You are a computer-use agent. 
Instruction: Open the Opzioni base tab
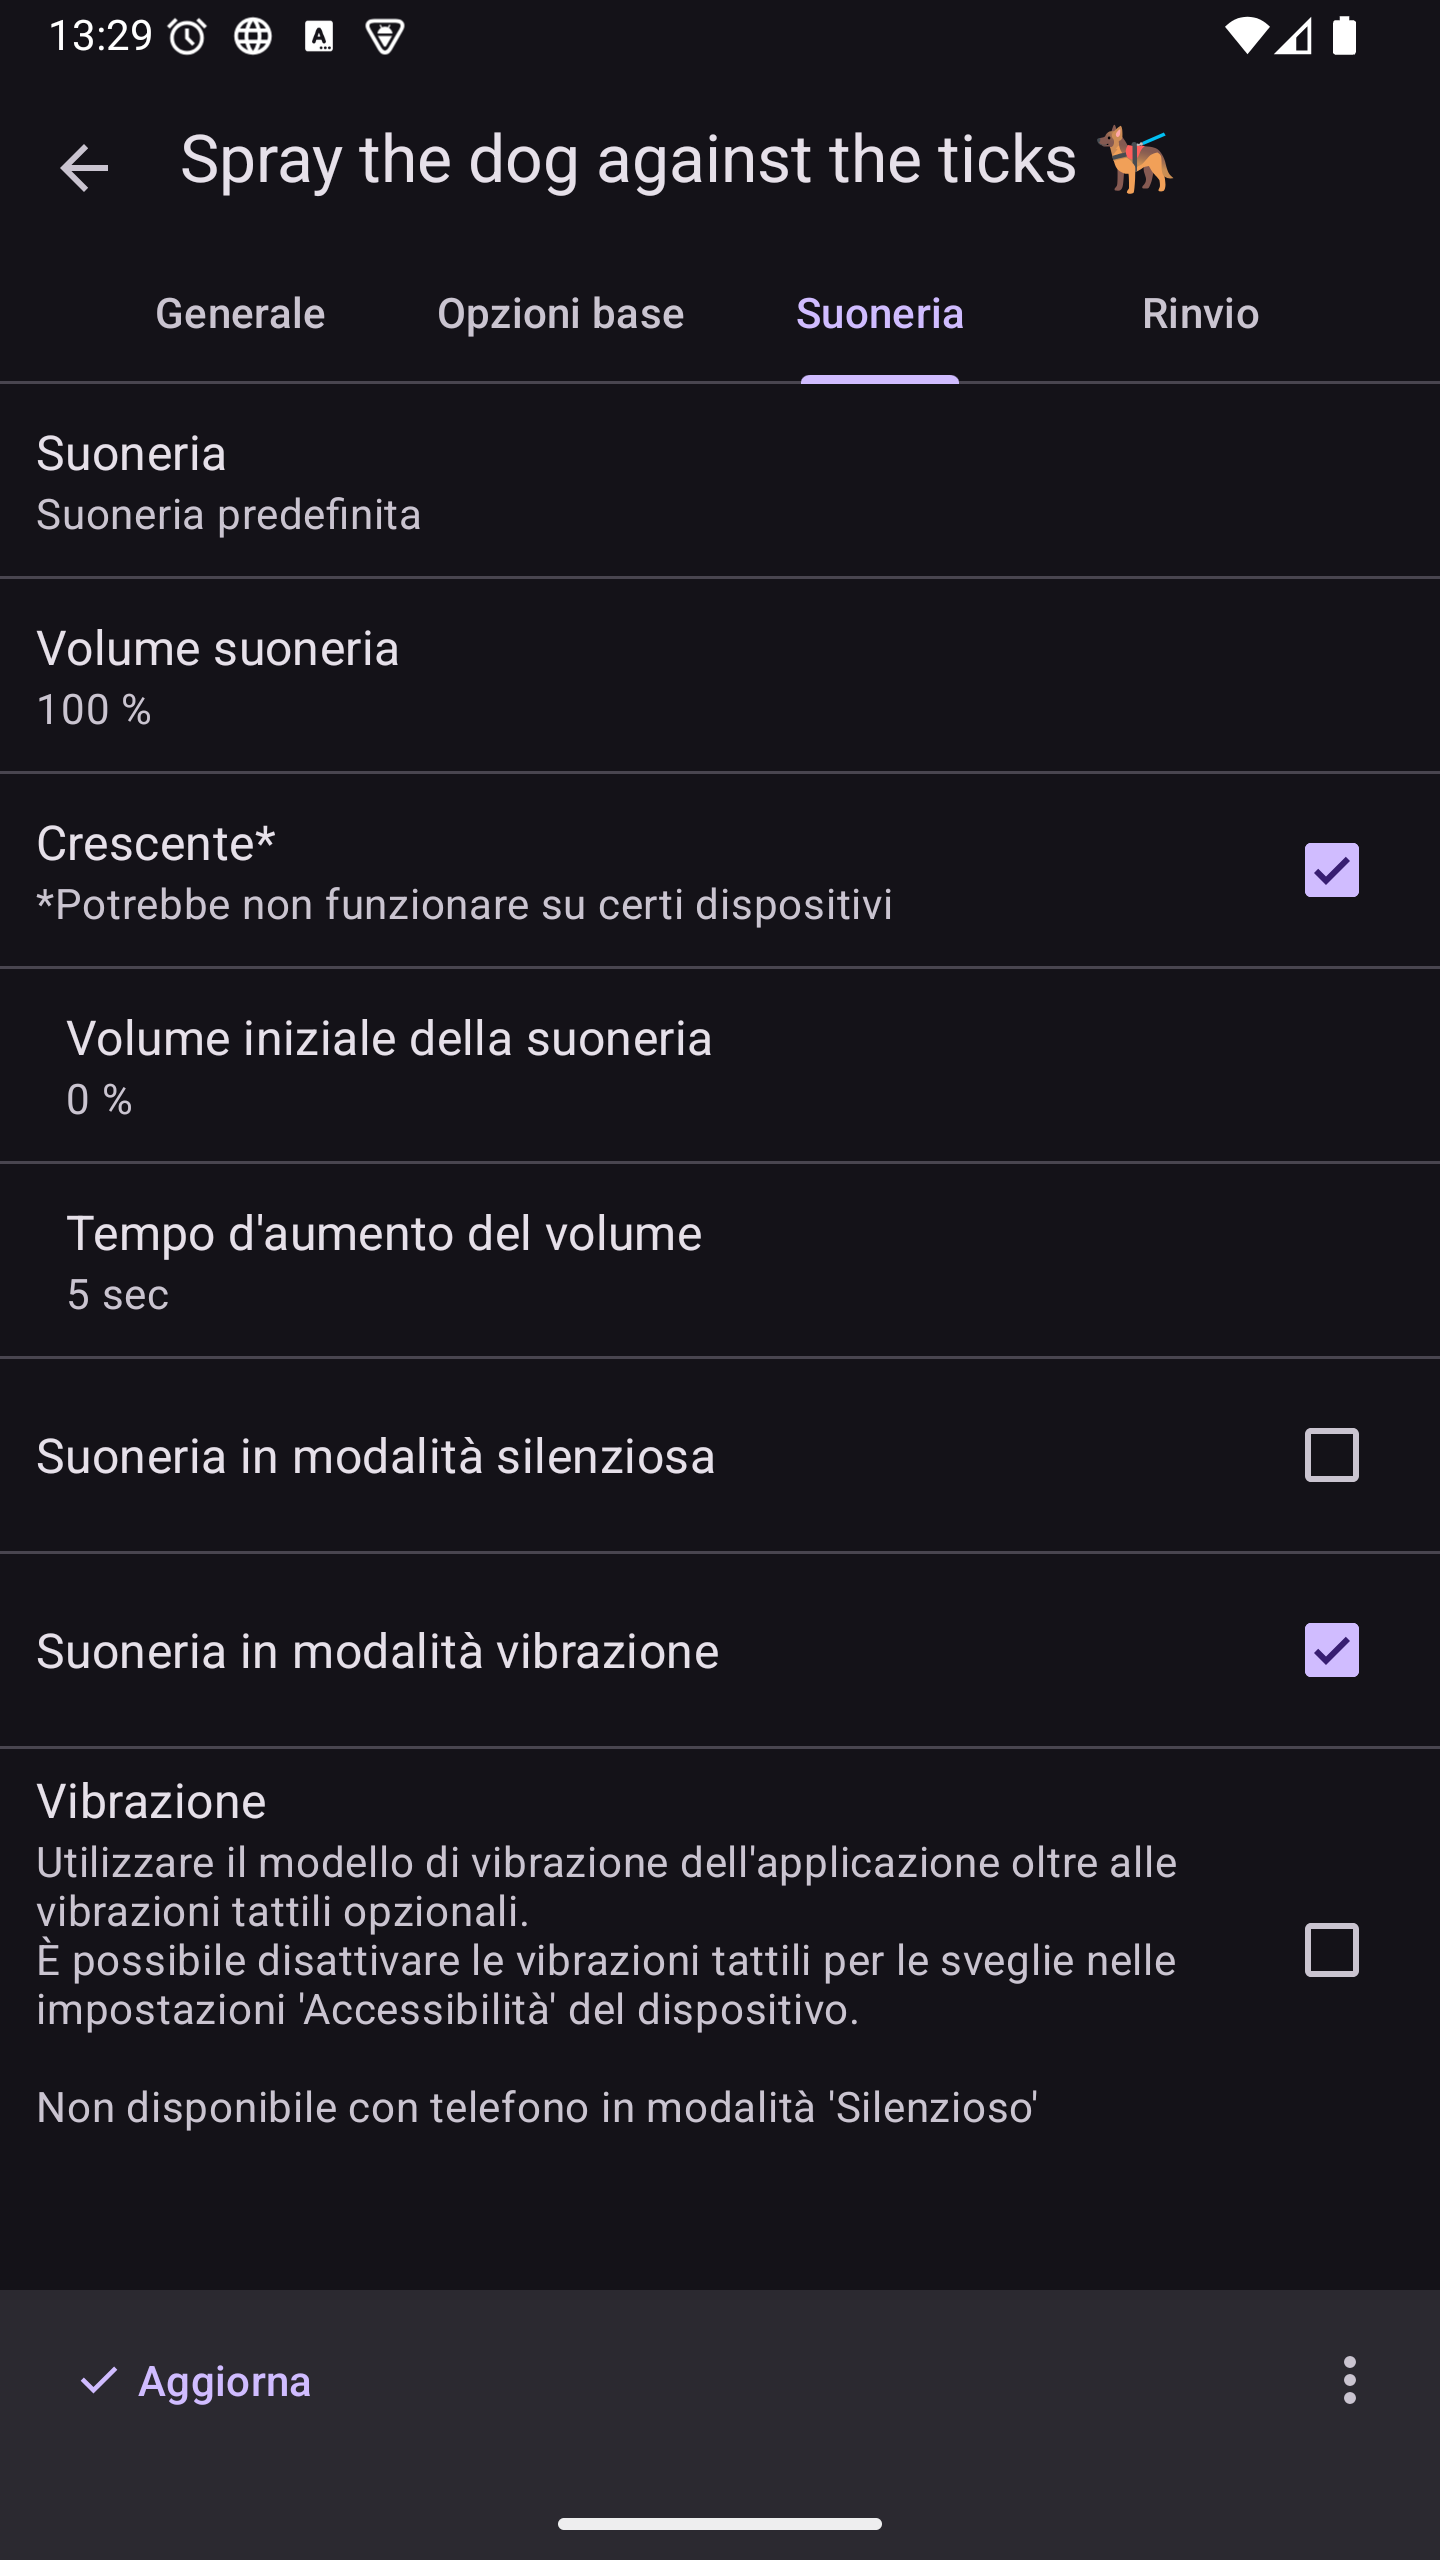click(560, 314)
